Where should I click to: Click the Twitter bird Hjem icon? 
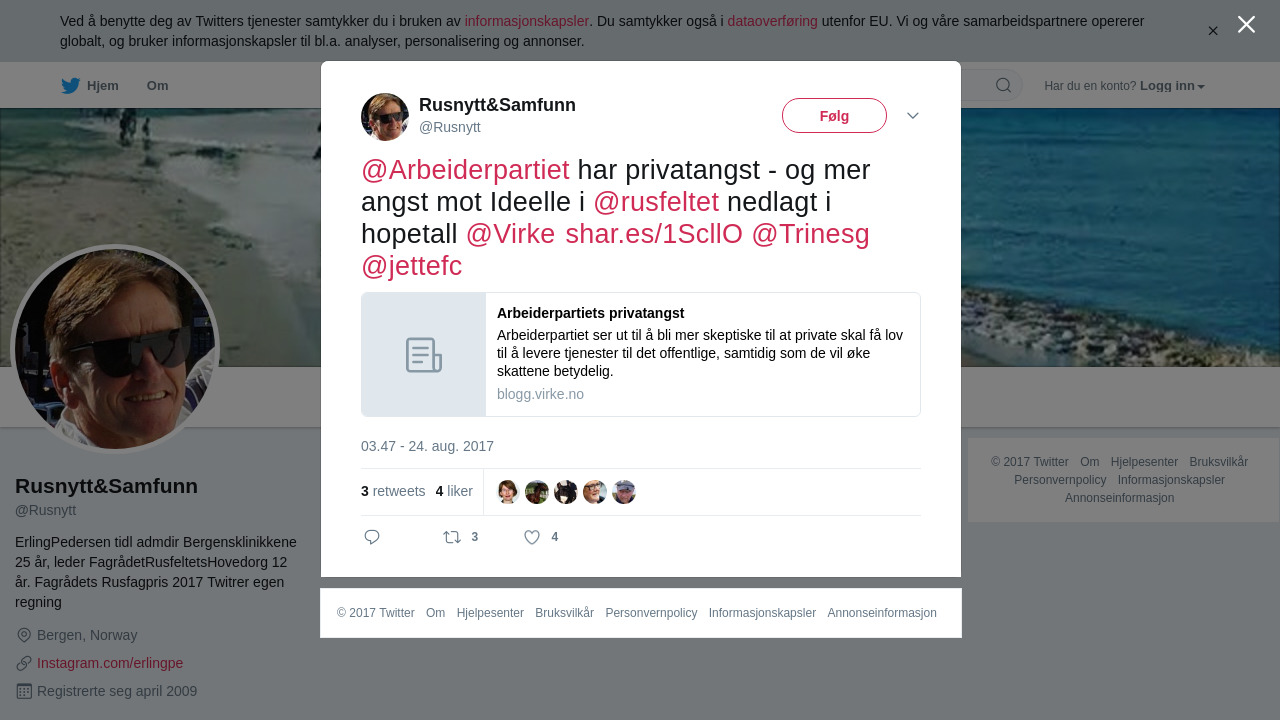pos(70,86)
